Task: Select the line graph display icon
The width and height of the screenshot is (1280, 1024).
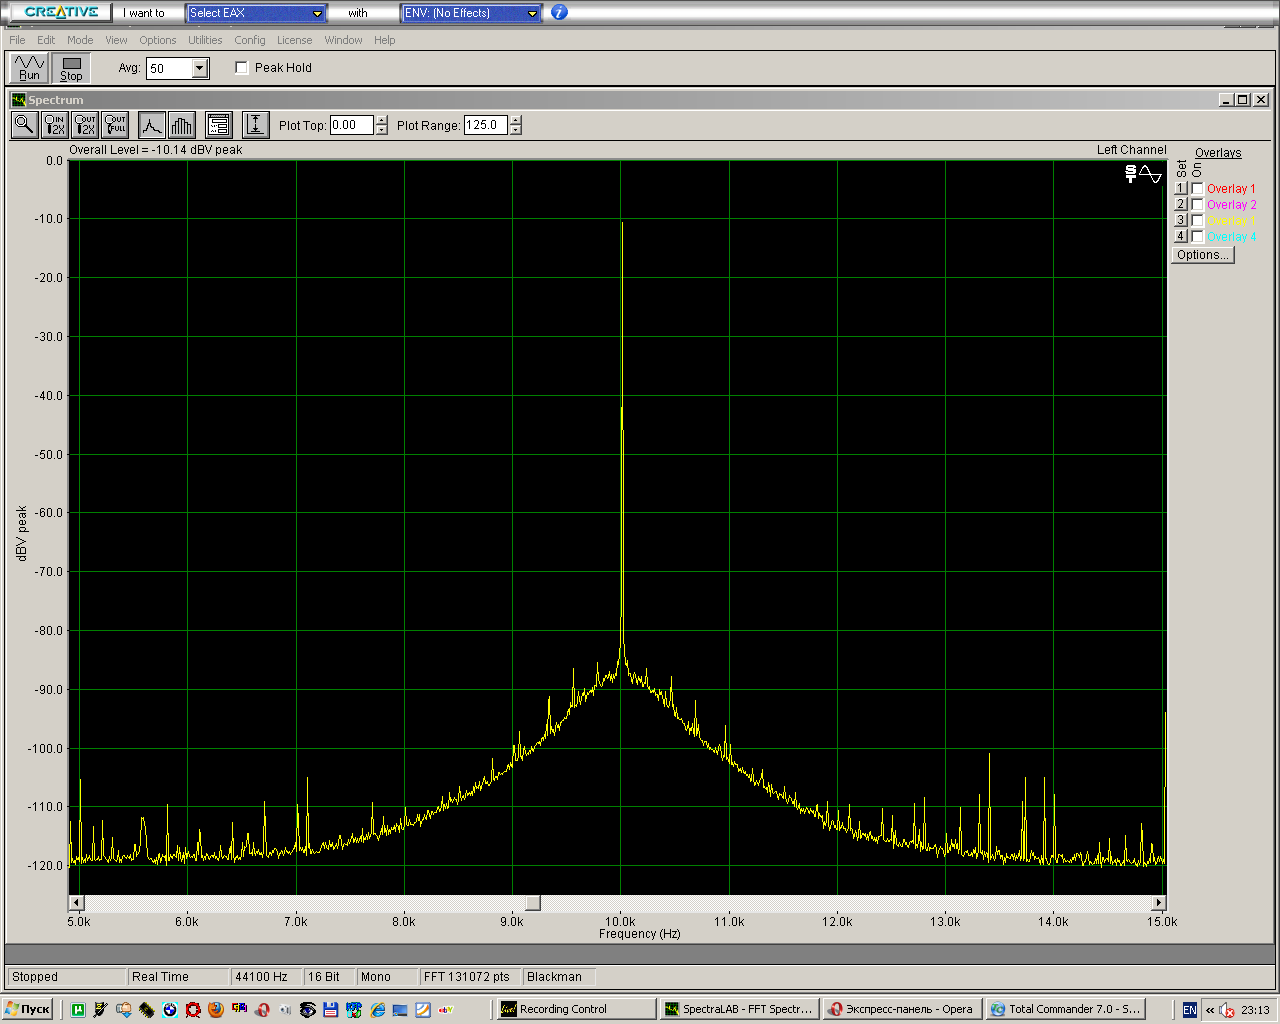Action: [x=151, y=125]
